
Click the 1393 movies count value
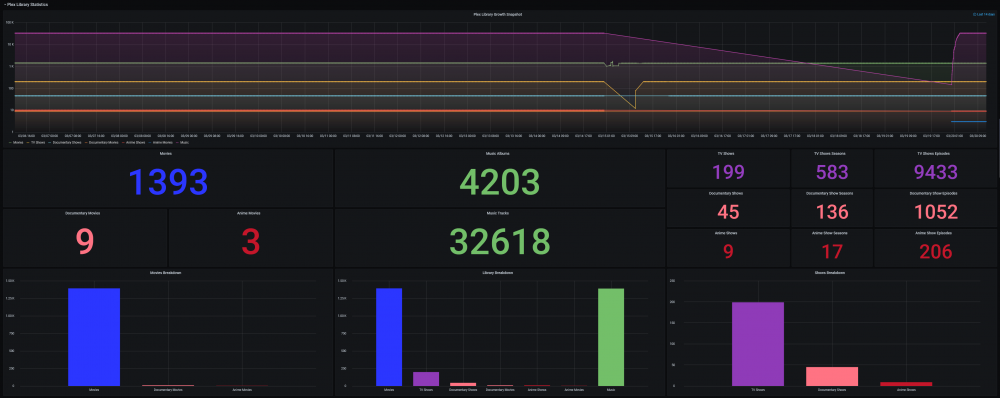pyautogui.click(x=168, y=182)
